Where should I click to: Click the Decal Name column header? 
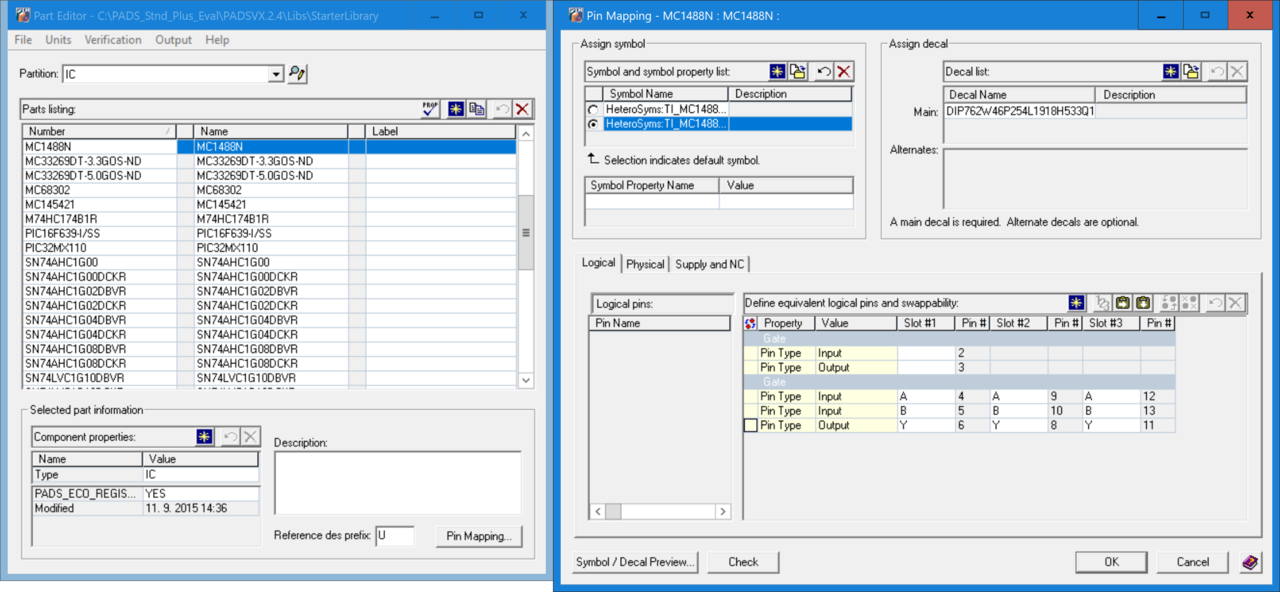1020,95
